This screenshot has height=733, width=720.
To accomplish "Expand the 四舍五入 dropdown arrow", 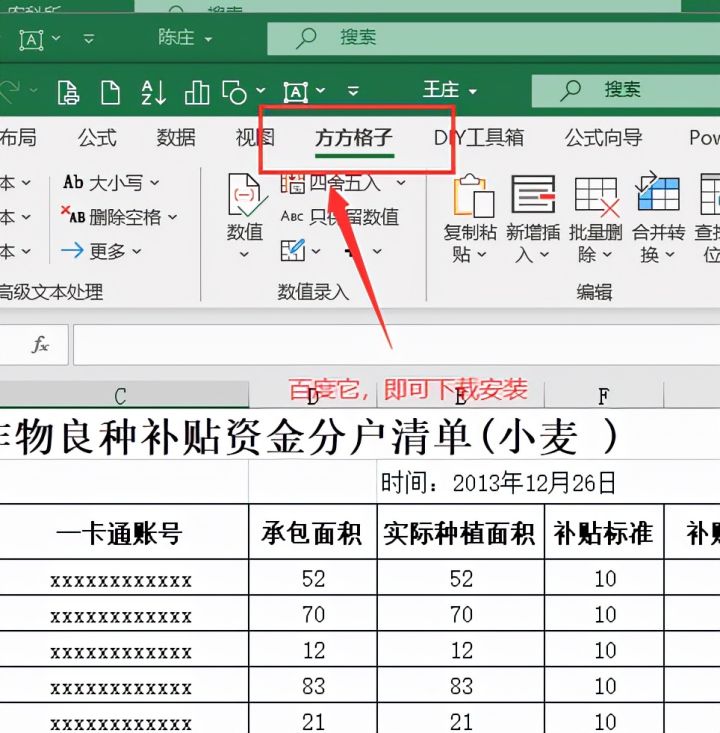I will pyautogui.click(x=401, y=182).
